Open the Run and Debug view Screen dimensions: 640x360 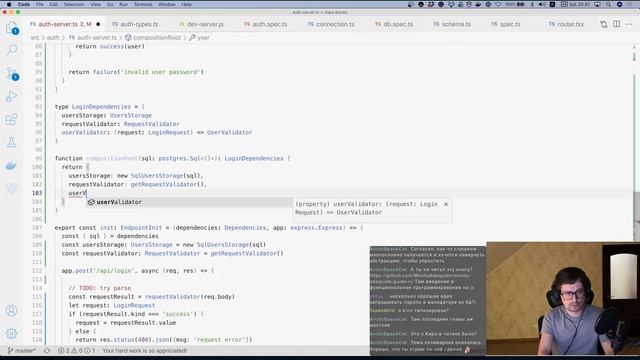click(11, 96)
